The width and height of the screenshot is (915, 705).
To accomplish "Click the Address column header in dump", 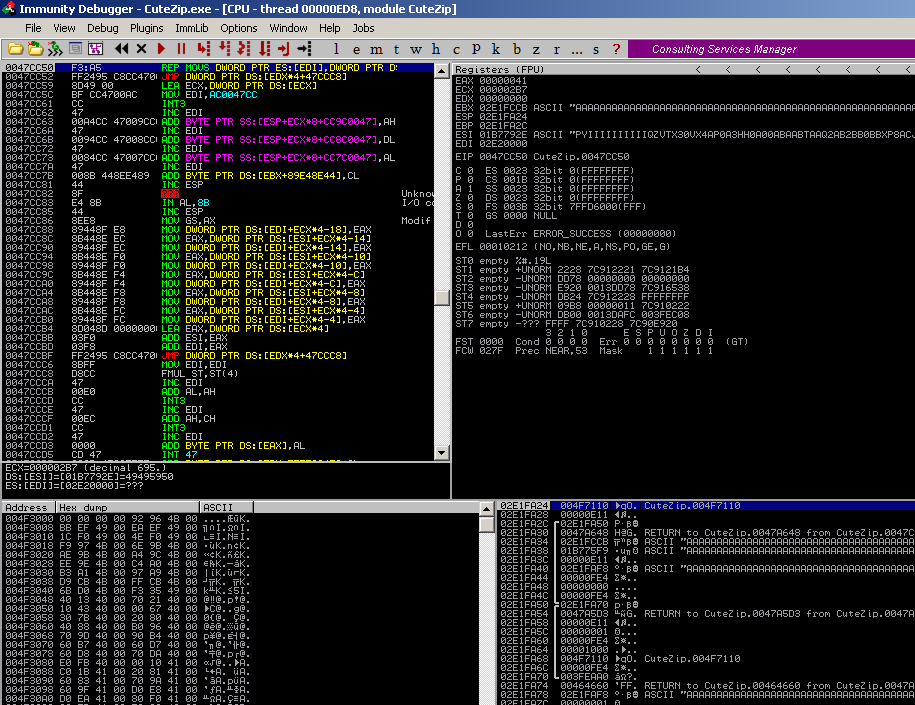I will 29,507.
